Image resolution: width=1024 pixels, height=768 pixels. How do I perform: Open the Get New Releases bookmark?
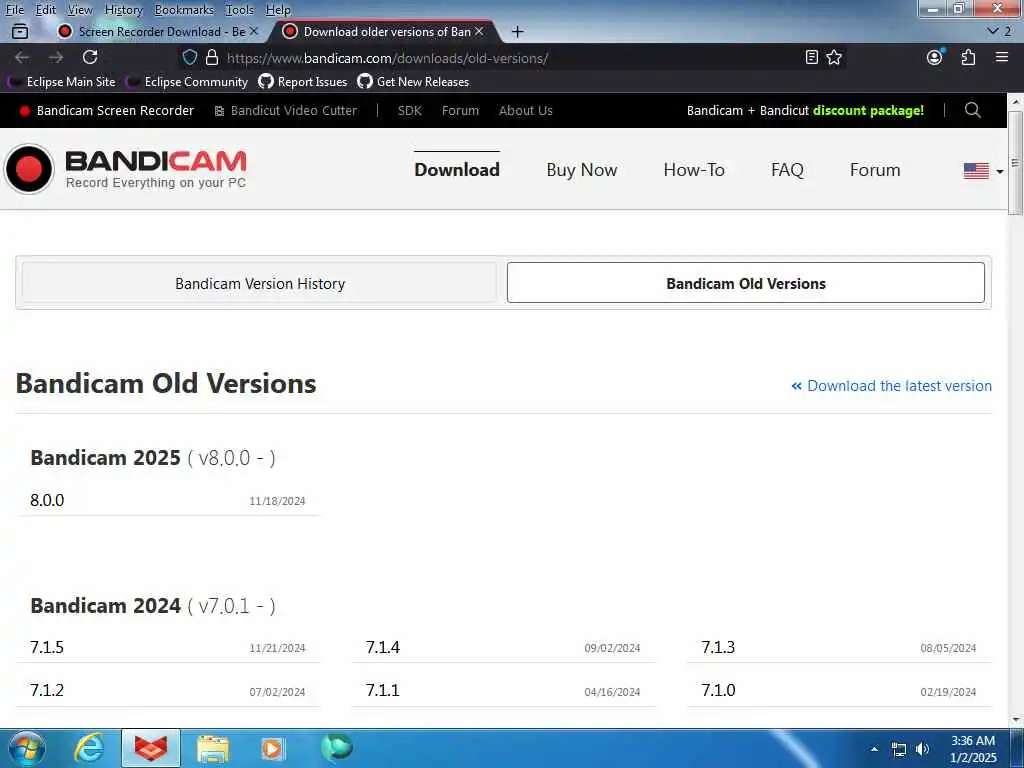(x=413, y=82)
